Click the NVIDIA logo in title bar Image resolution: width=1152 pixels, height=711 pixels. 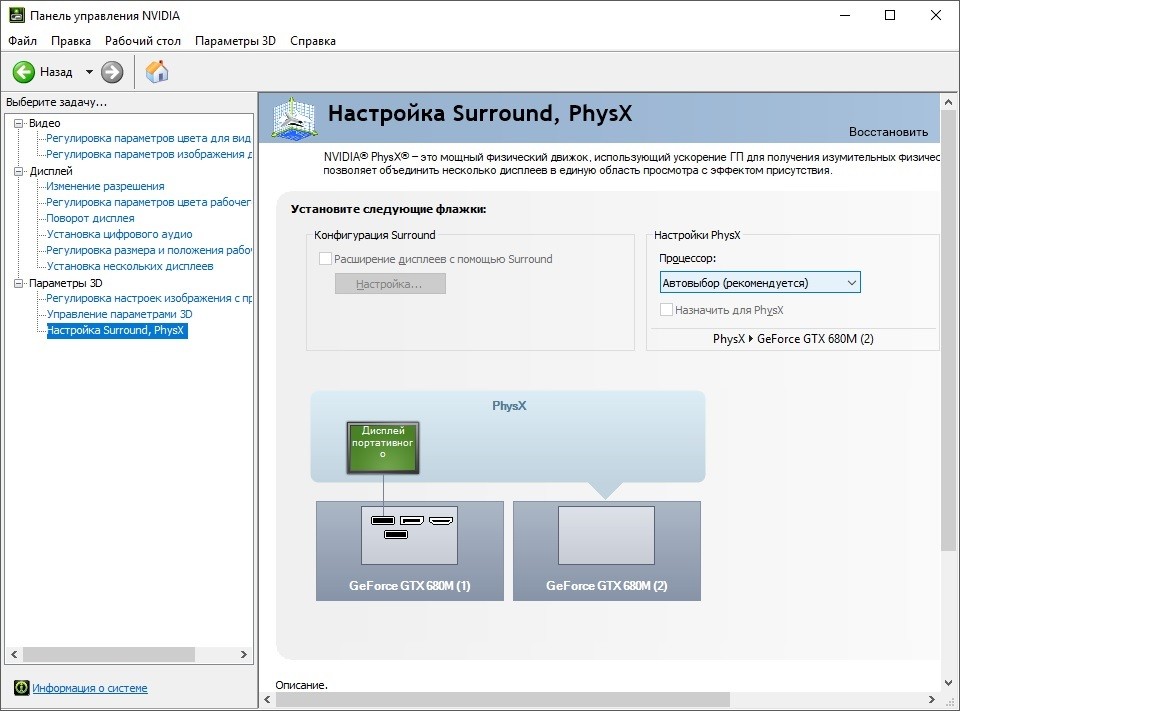16,15
